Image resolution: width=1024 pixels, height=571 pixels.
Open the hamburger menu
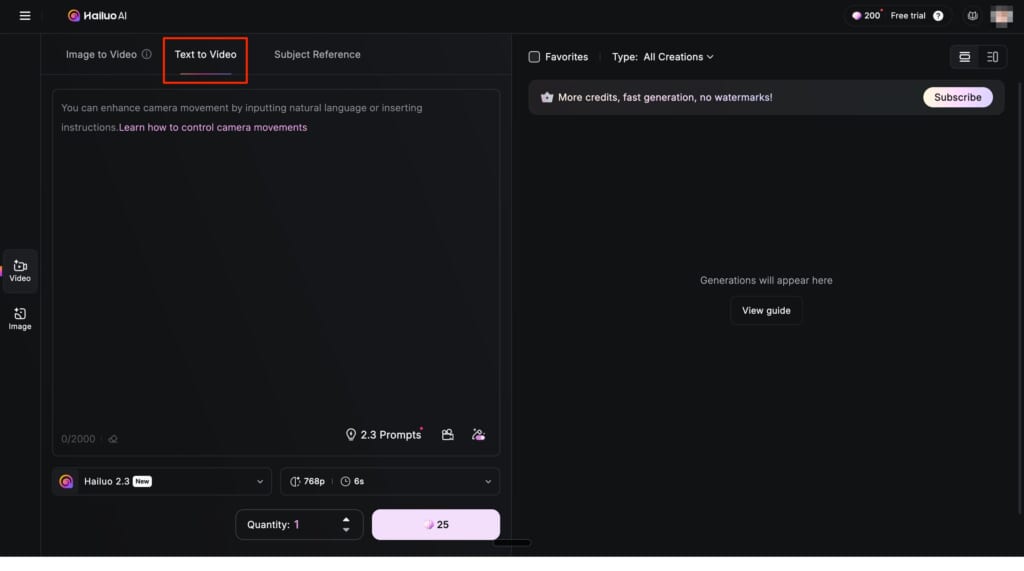point(25,16)
